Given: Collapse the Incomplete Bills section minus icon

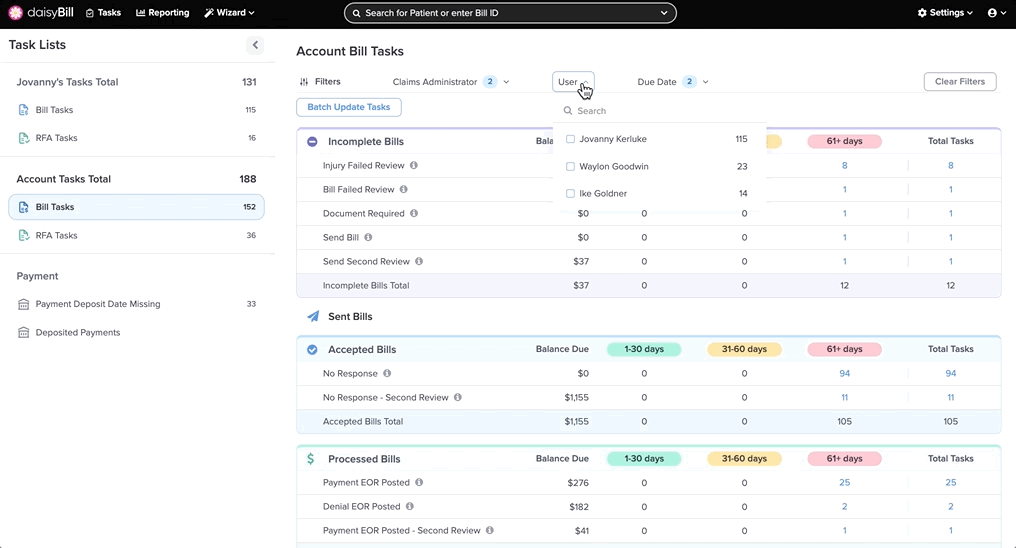Looking at the screenshot, I should click(x=312, y=142).
